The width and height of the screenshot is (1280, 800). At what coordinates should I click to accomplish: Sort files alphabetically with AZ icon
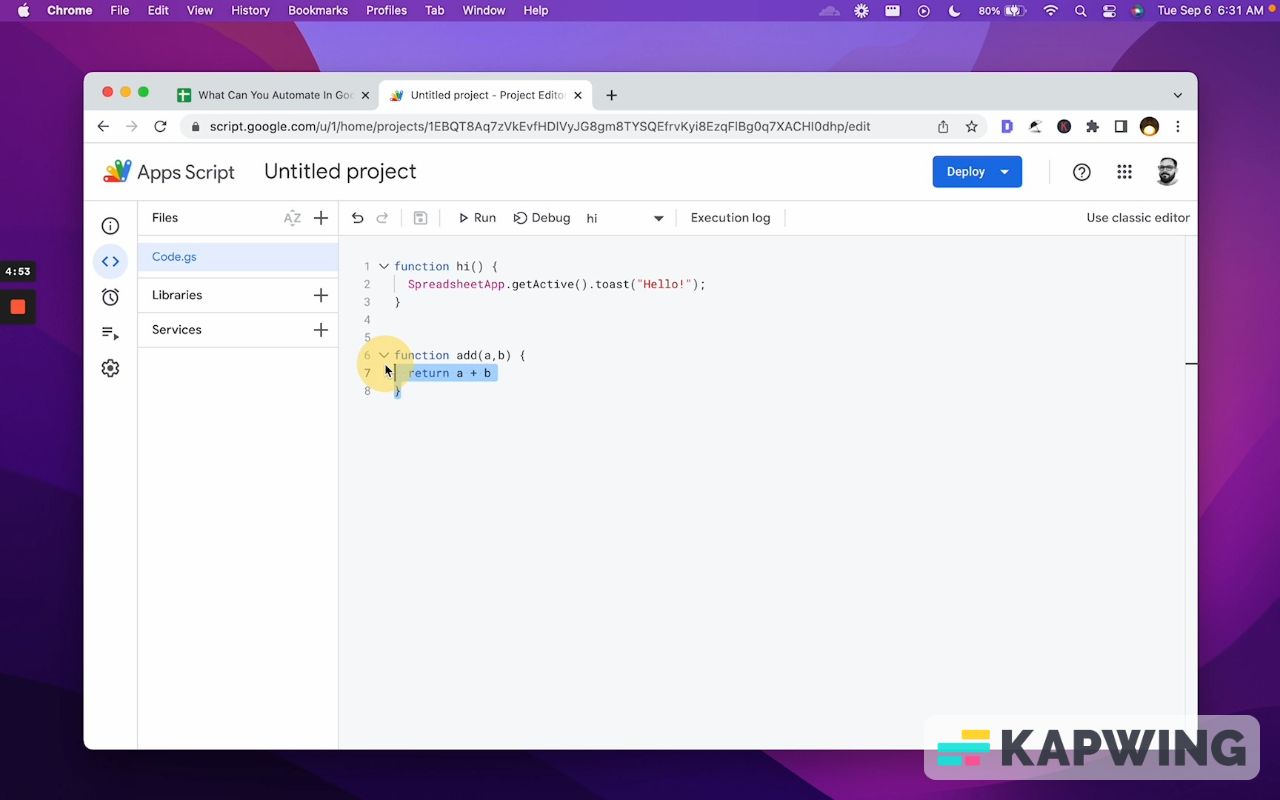coord(292,218)
